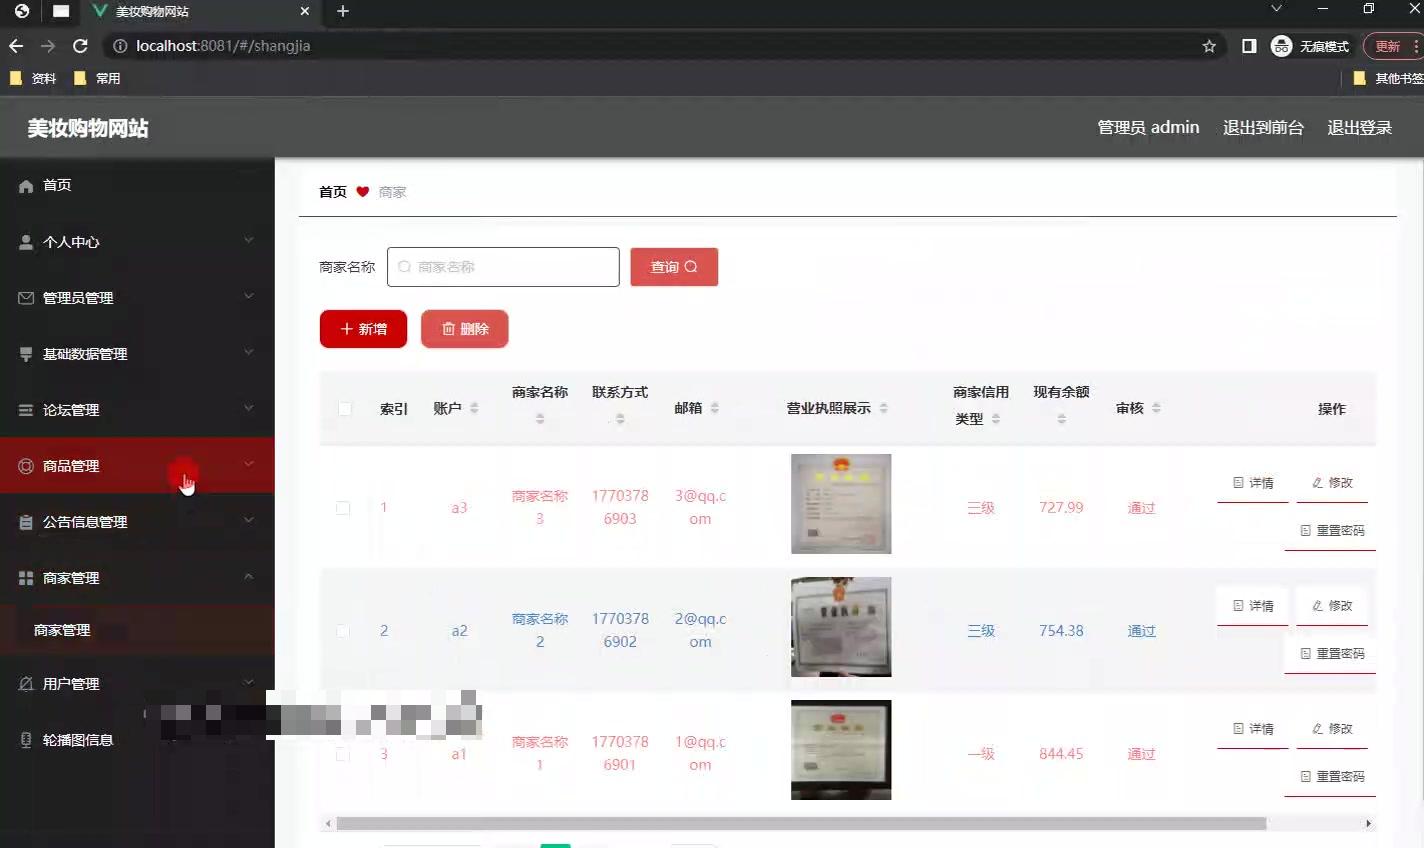Screen dimensions: 1424x848
Task: Click the scrollbar left arrow under table
Action: (327, 824)
